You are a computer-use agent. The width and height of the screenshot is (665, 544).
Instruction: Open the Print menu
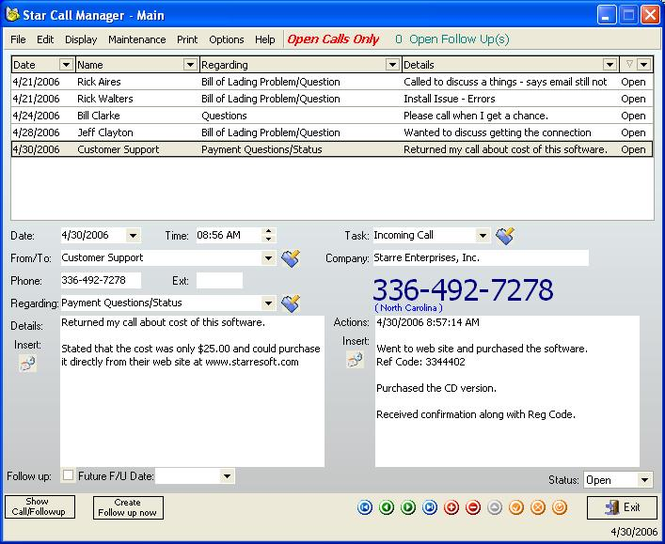click(187, 39)
